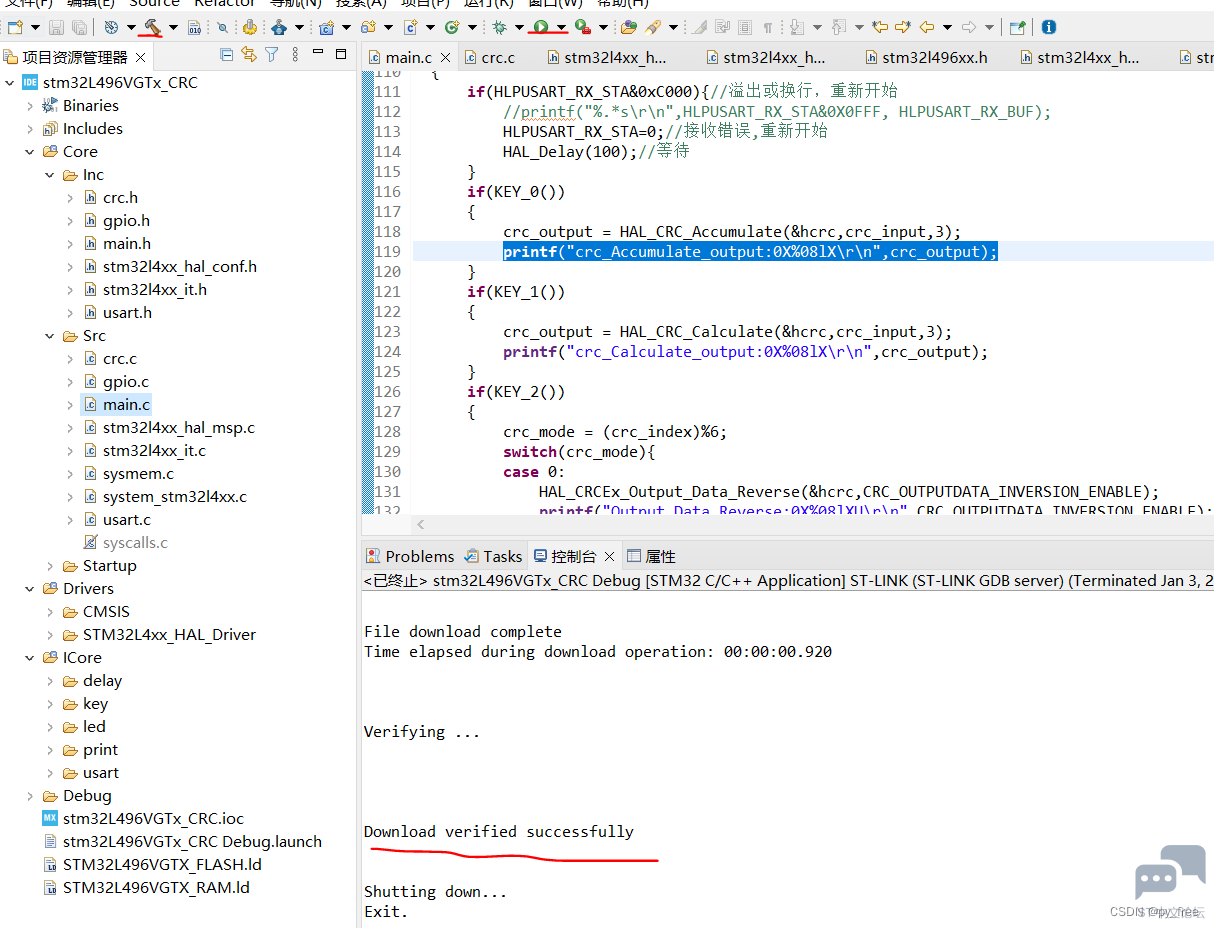
Task: Open the dropdown arrow next to Run button
Action: tap(562, 28)
